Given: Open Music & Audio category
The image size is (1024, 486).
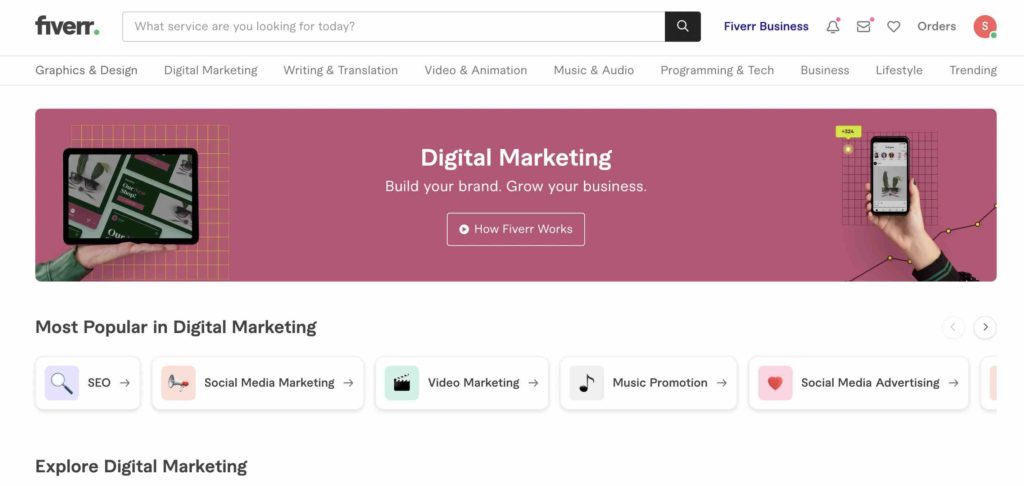Looking at the screenshot, I should (x=594, y=70).
